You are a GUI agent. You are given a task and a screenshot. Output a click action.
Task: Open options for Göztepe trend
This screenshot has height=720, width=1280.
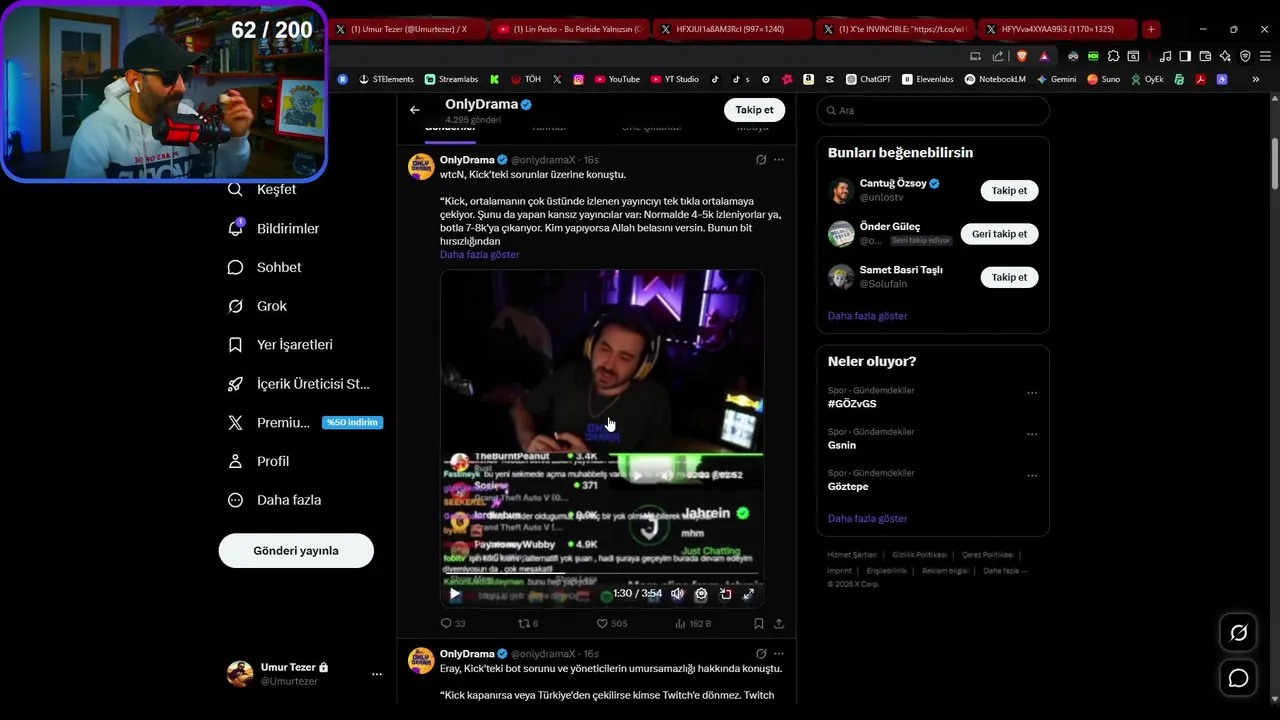pyautogui.click(x=1032, y=475)
